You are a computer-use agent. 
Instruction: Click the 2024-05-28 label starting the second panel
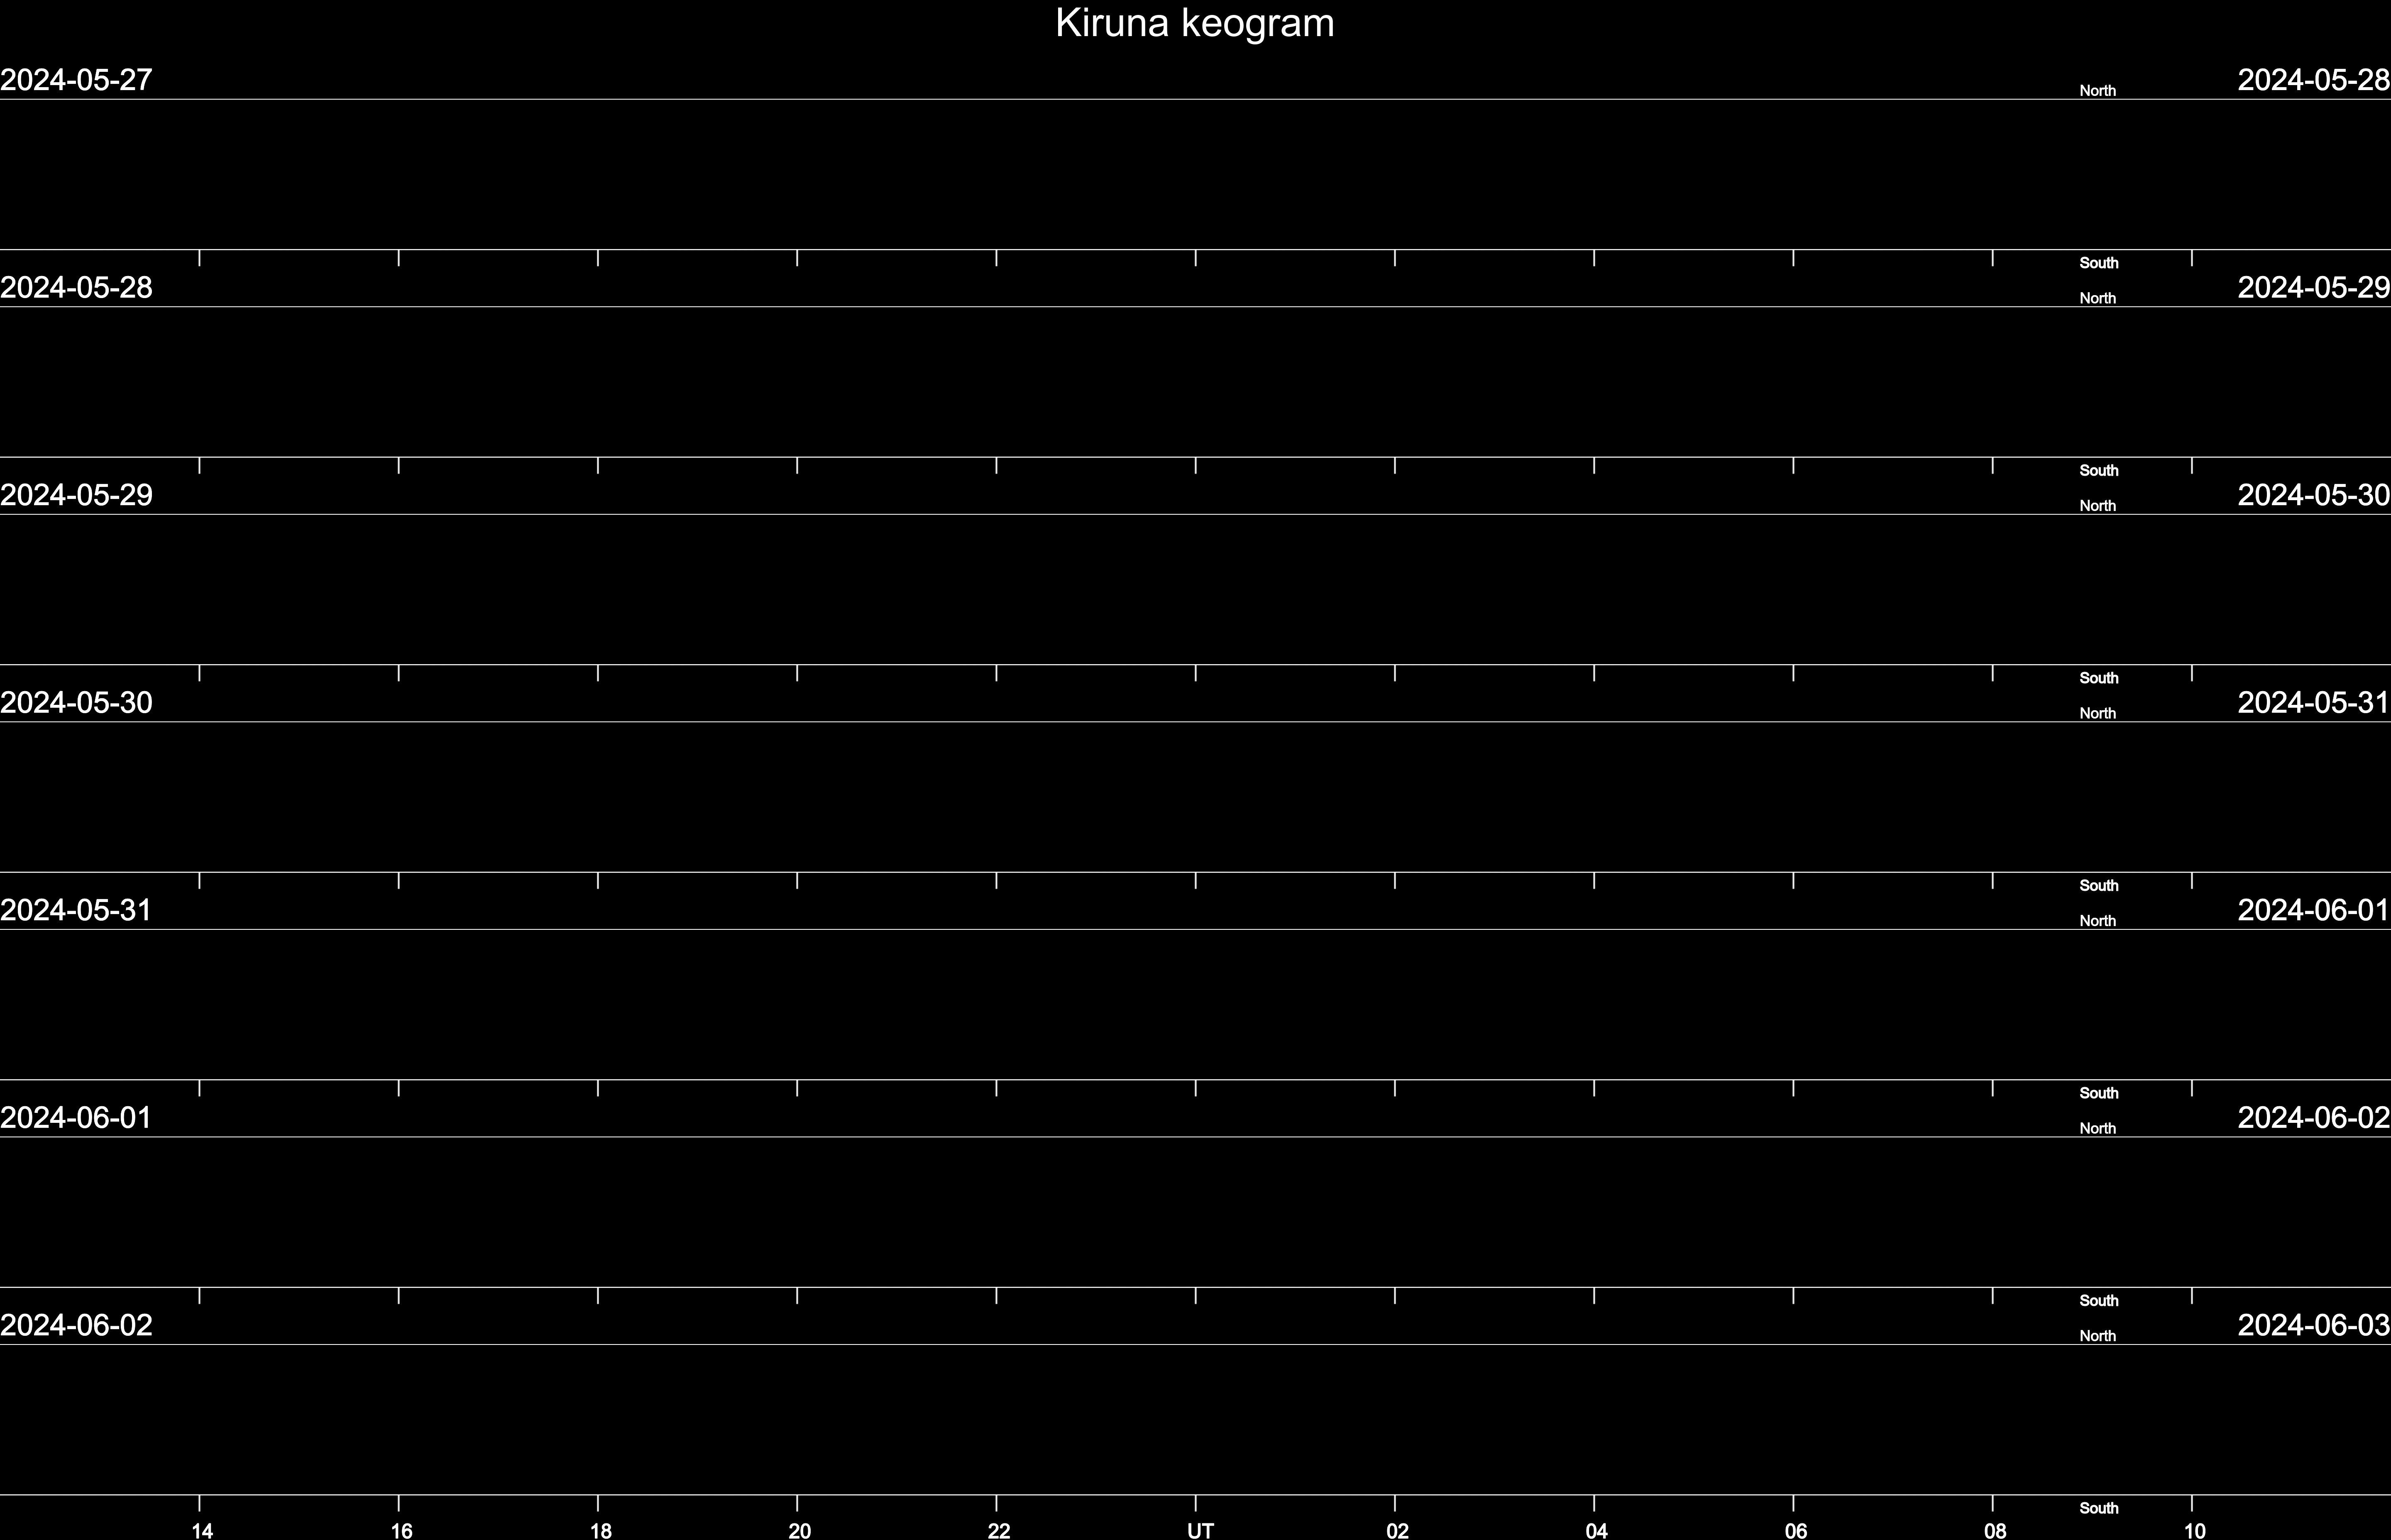(x=76, y=288)
